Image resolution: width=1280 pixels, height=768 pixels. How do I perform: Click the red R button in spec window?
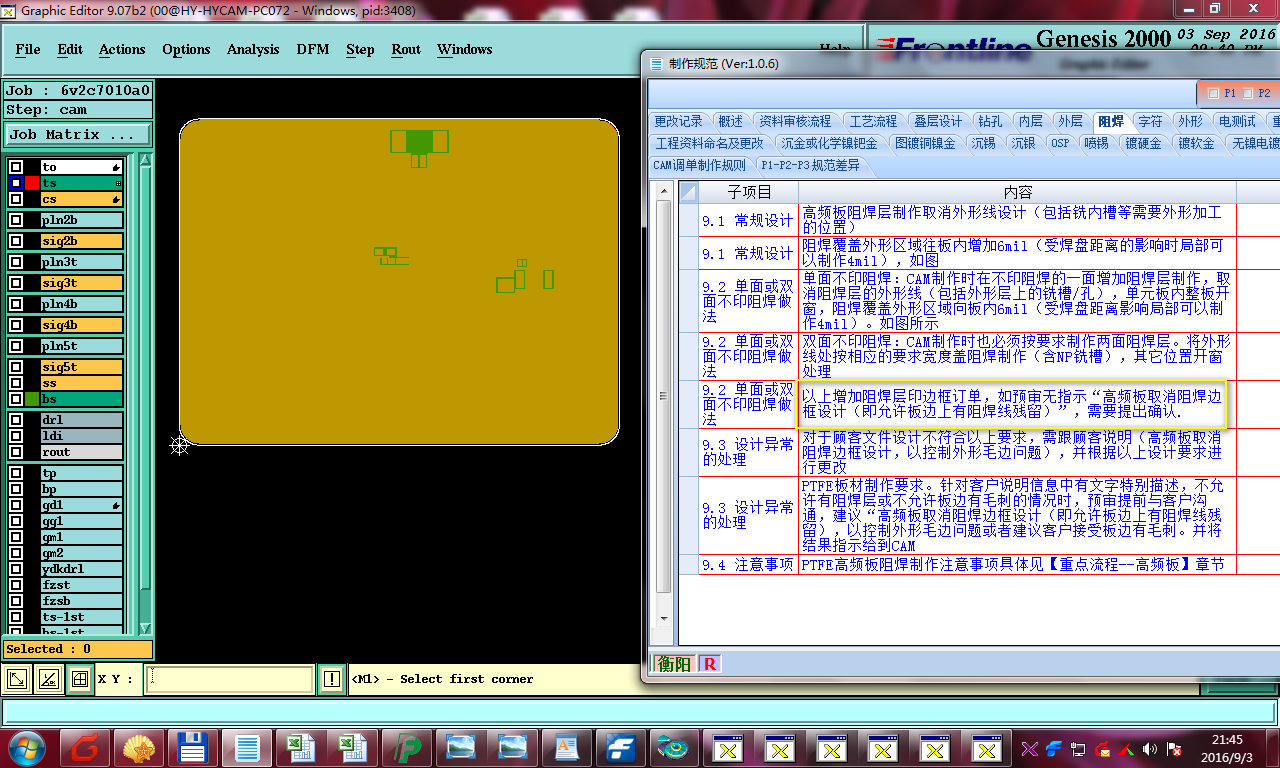709,664
